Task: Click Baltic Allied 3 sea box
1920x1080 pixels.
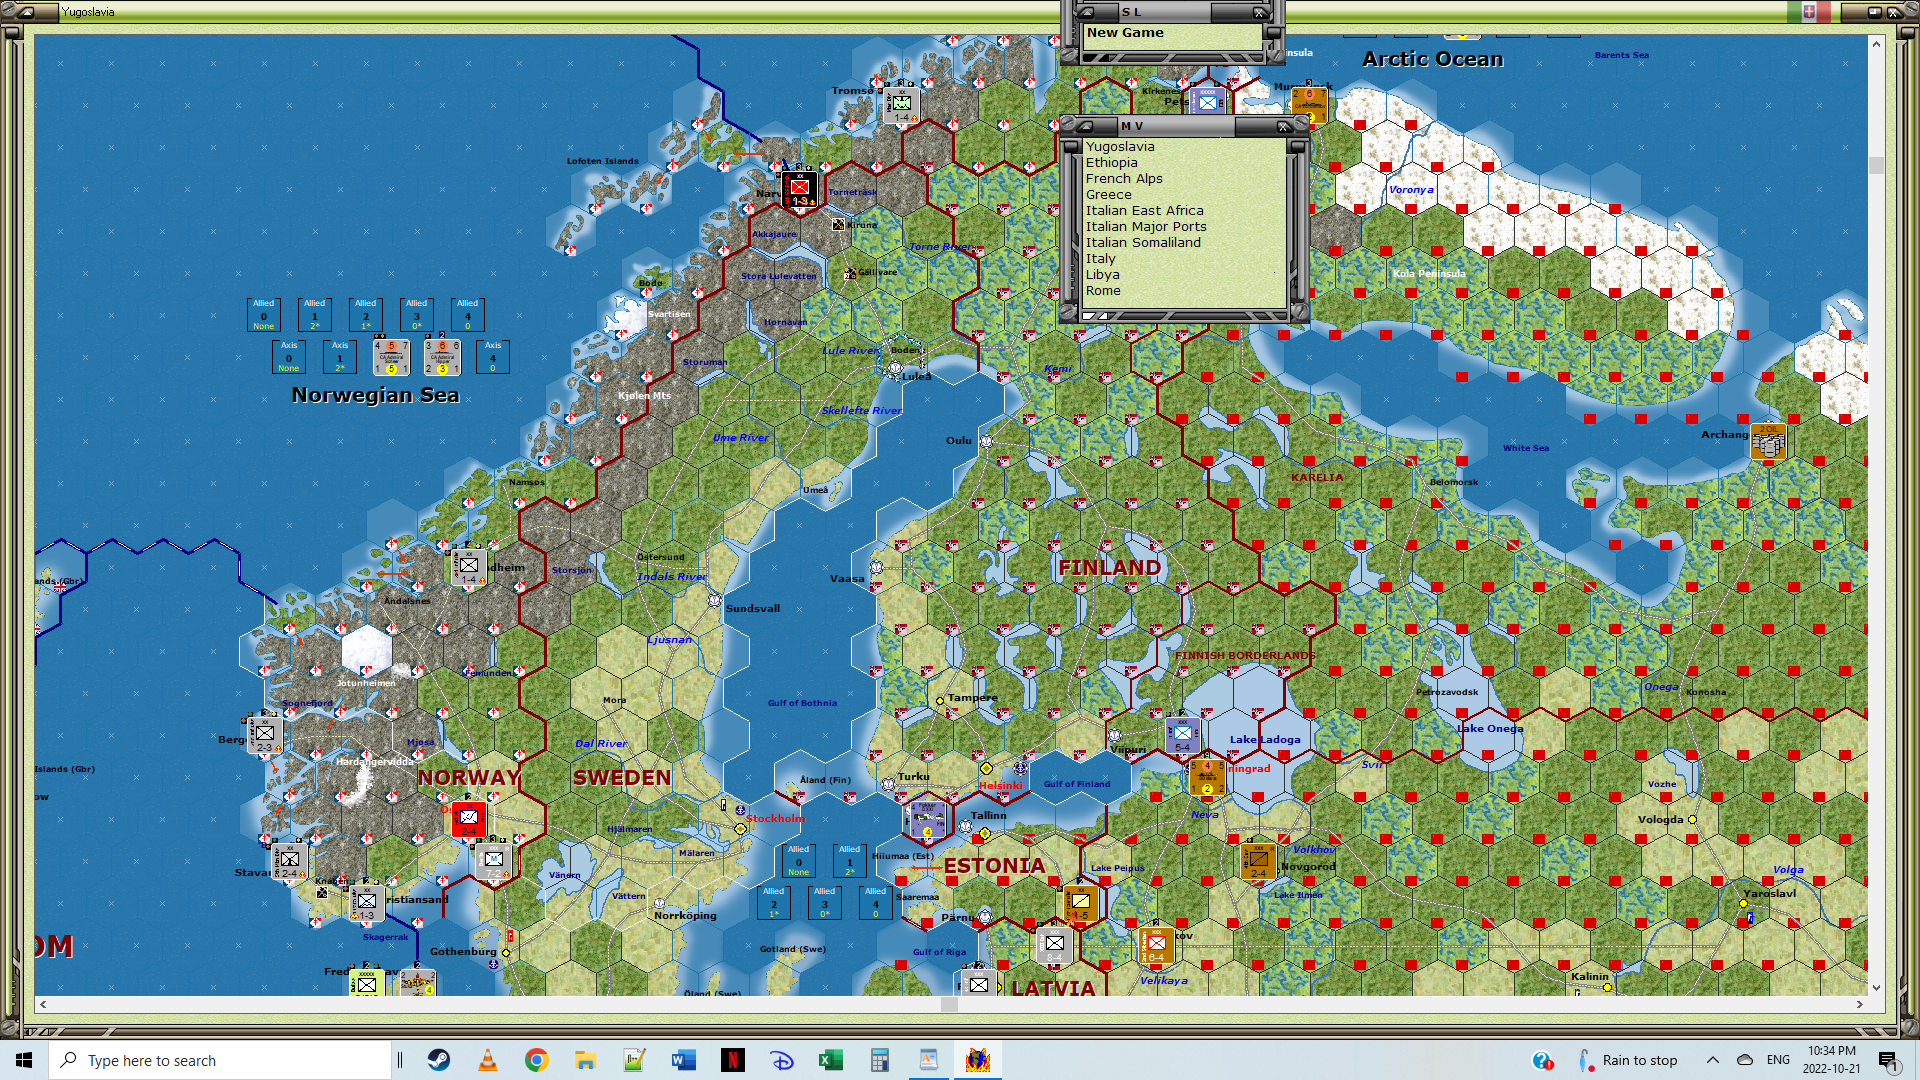Action: click(x=825, y=903)
